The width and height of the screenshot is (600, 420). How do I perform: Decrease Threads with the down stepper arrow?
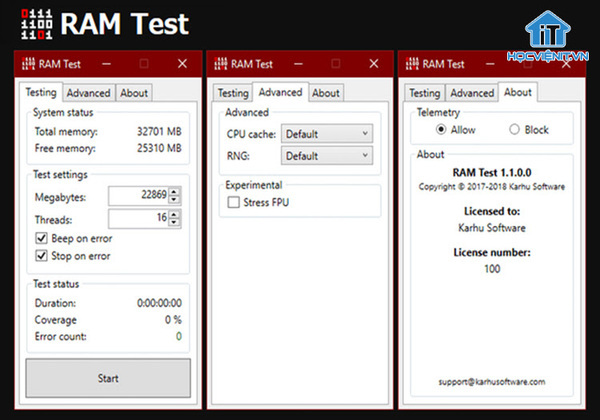(x=174, y=222)
